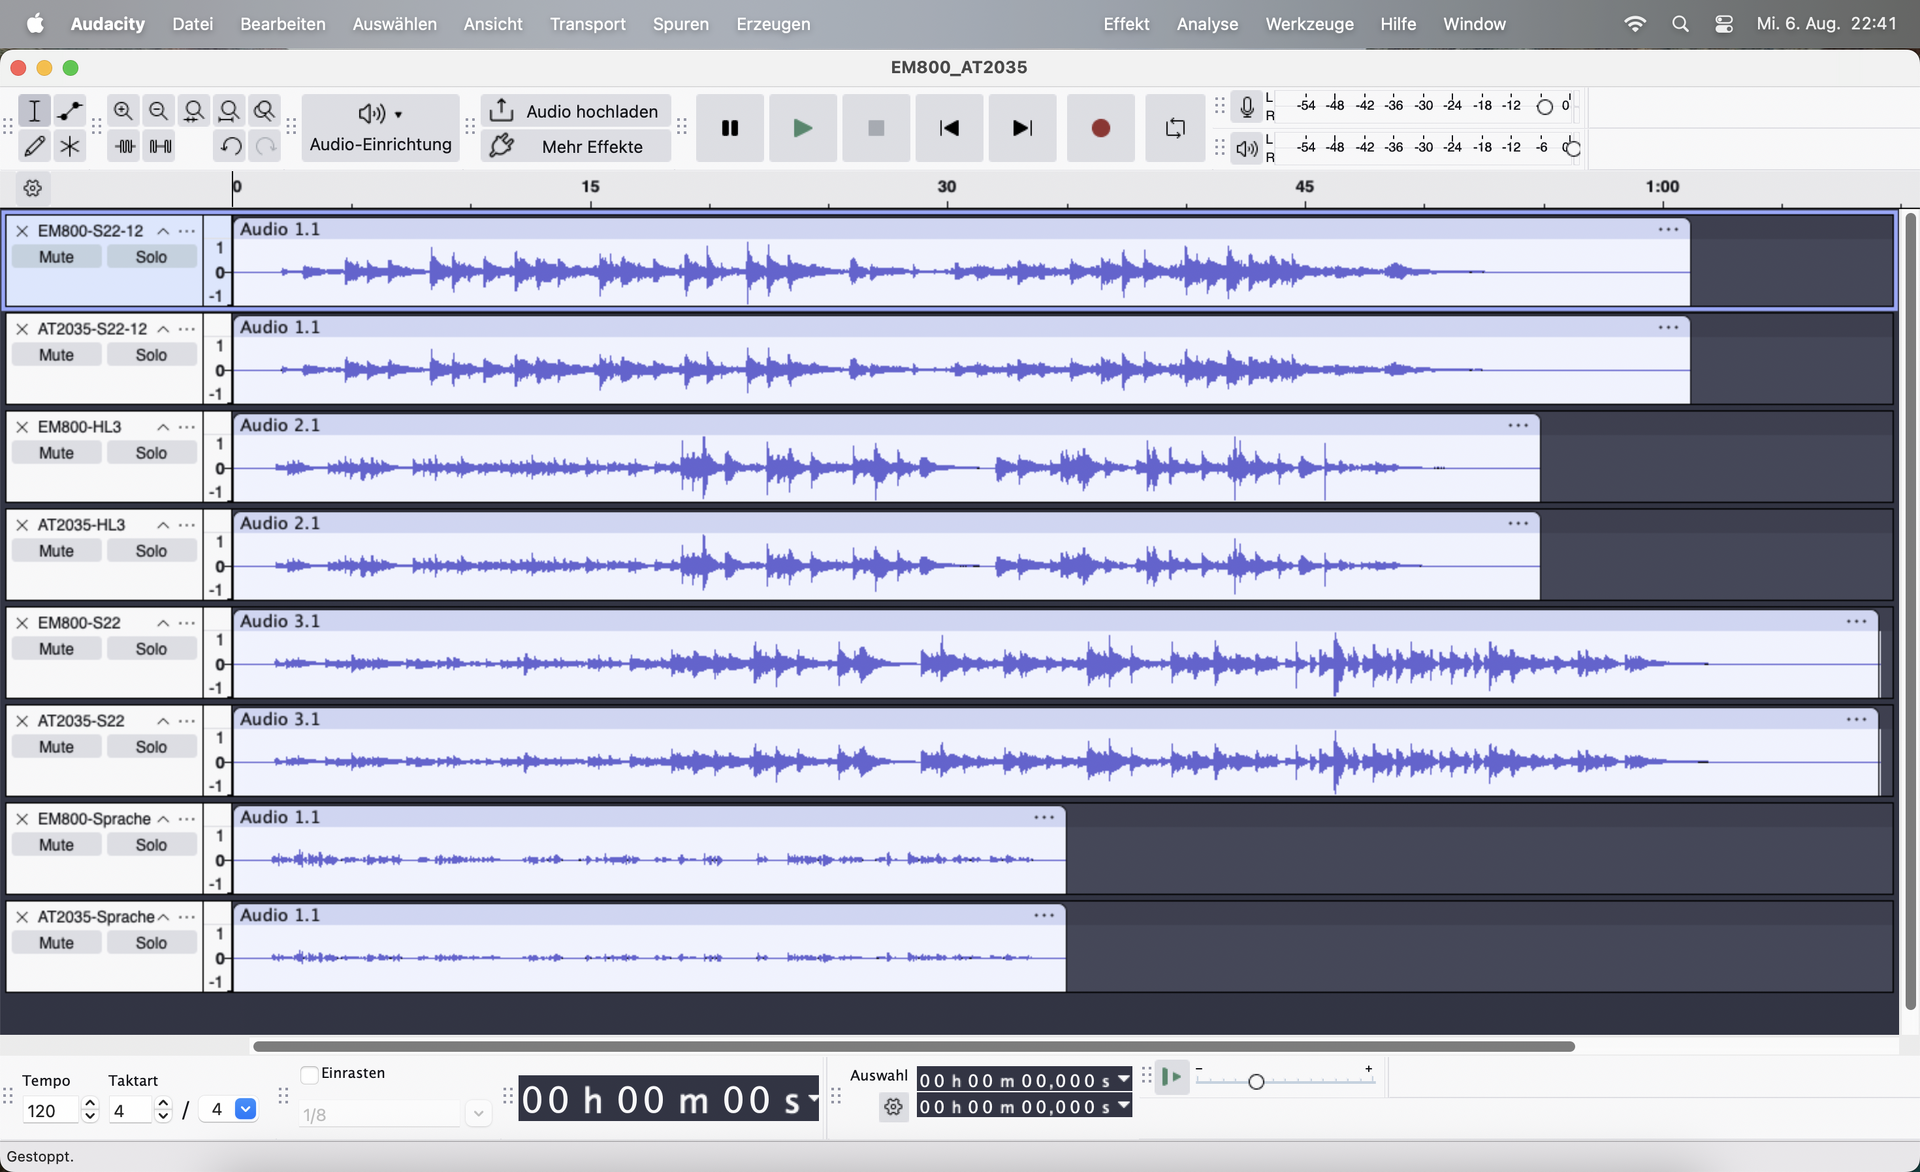Open the Bearbeiten menu

pos(283,24)
